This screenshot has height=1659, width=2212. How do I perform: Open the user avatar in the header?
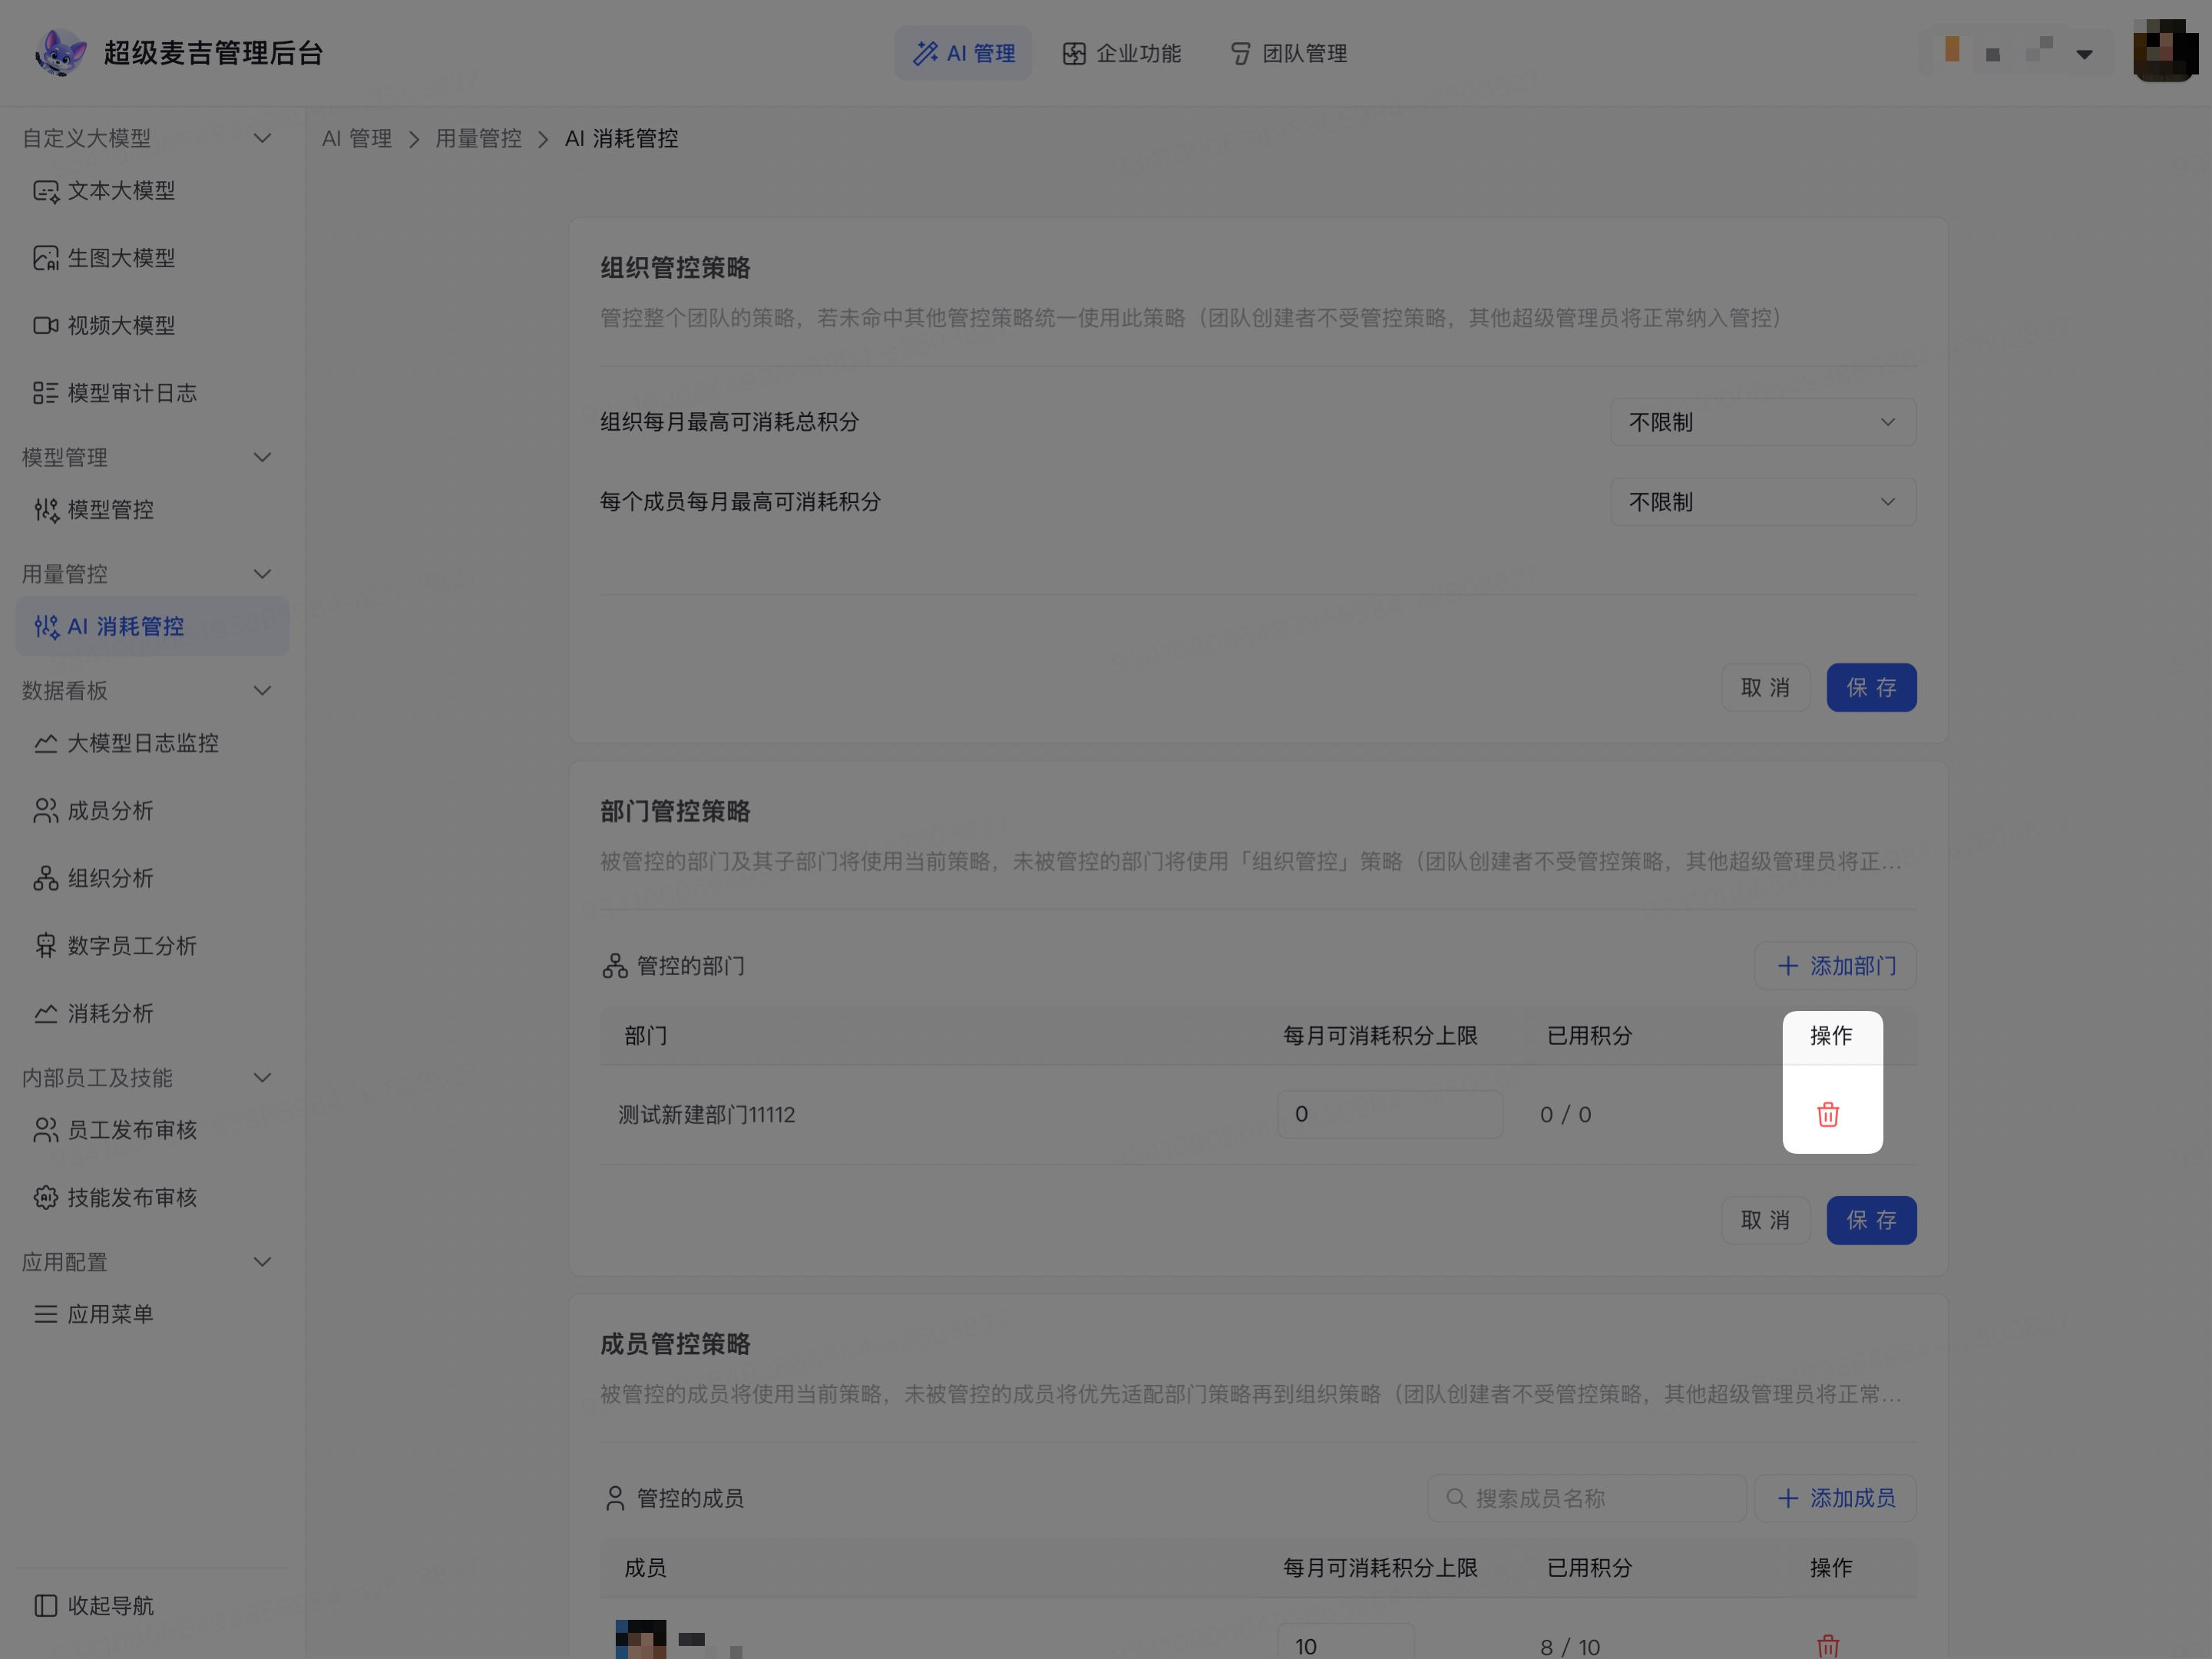click(x=2164, y=52)
